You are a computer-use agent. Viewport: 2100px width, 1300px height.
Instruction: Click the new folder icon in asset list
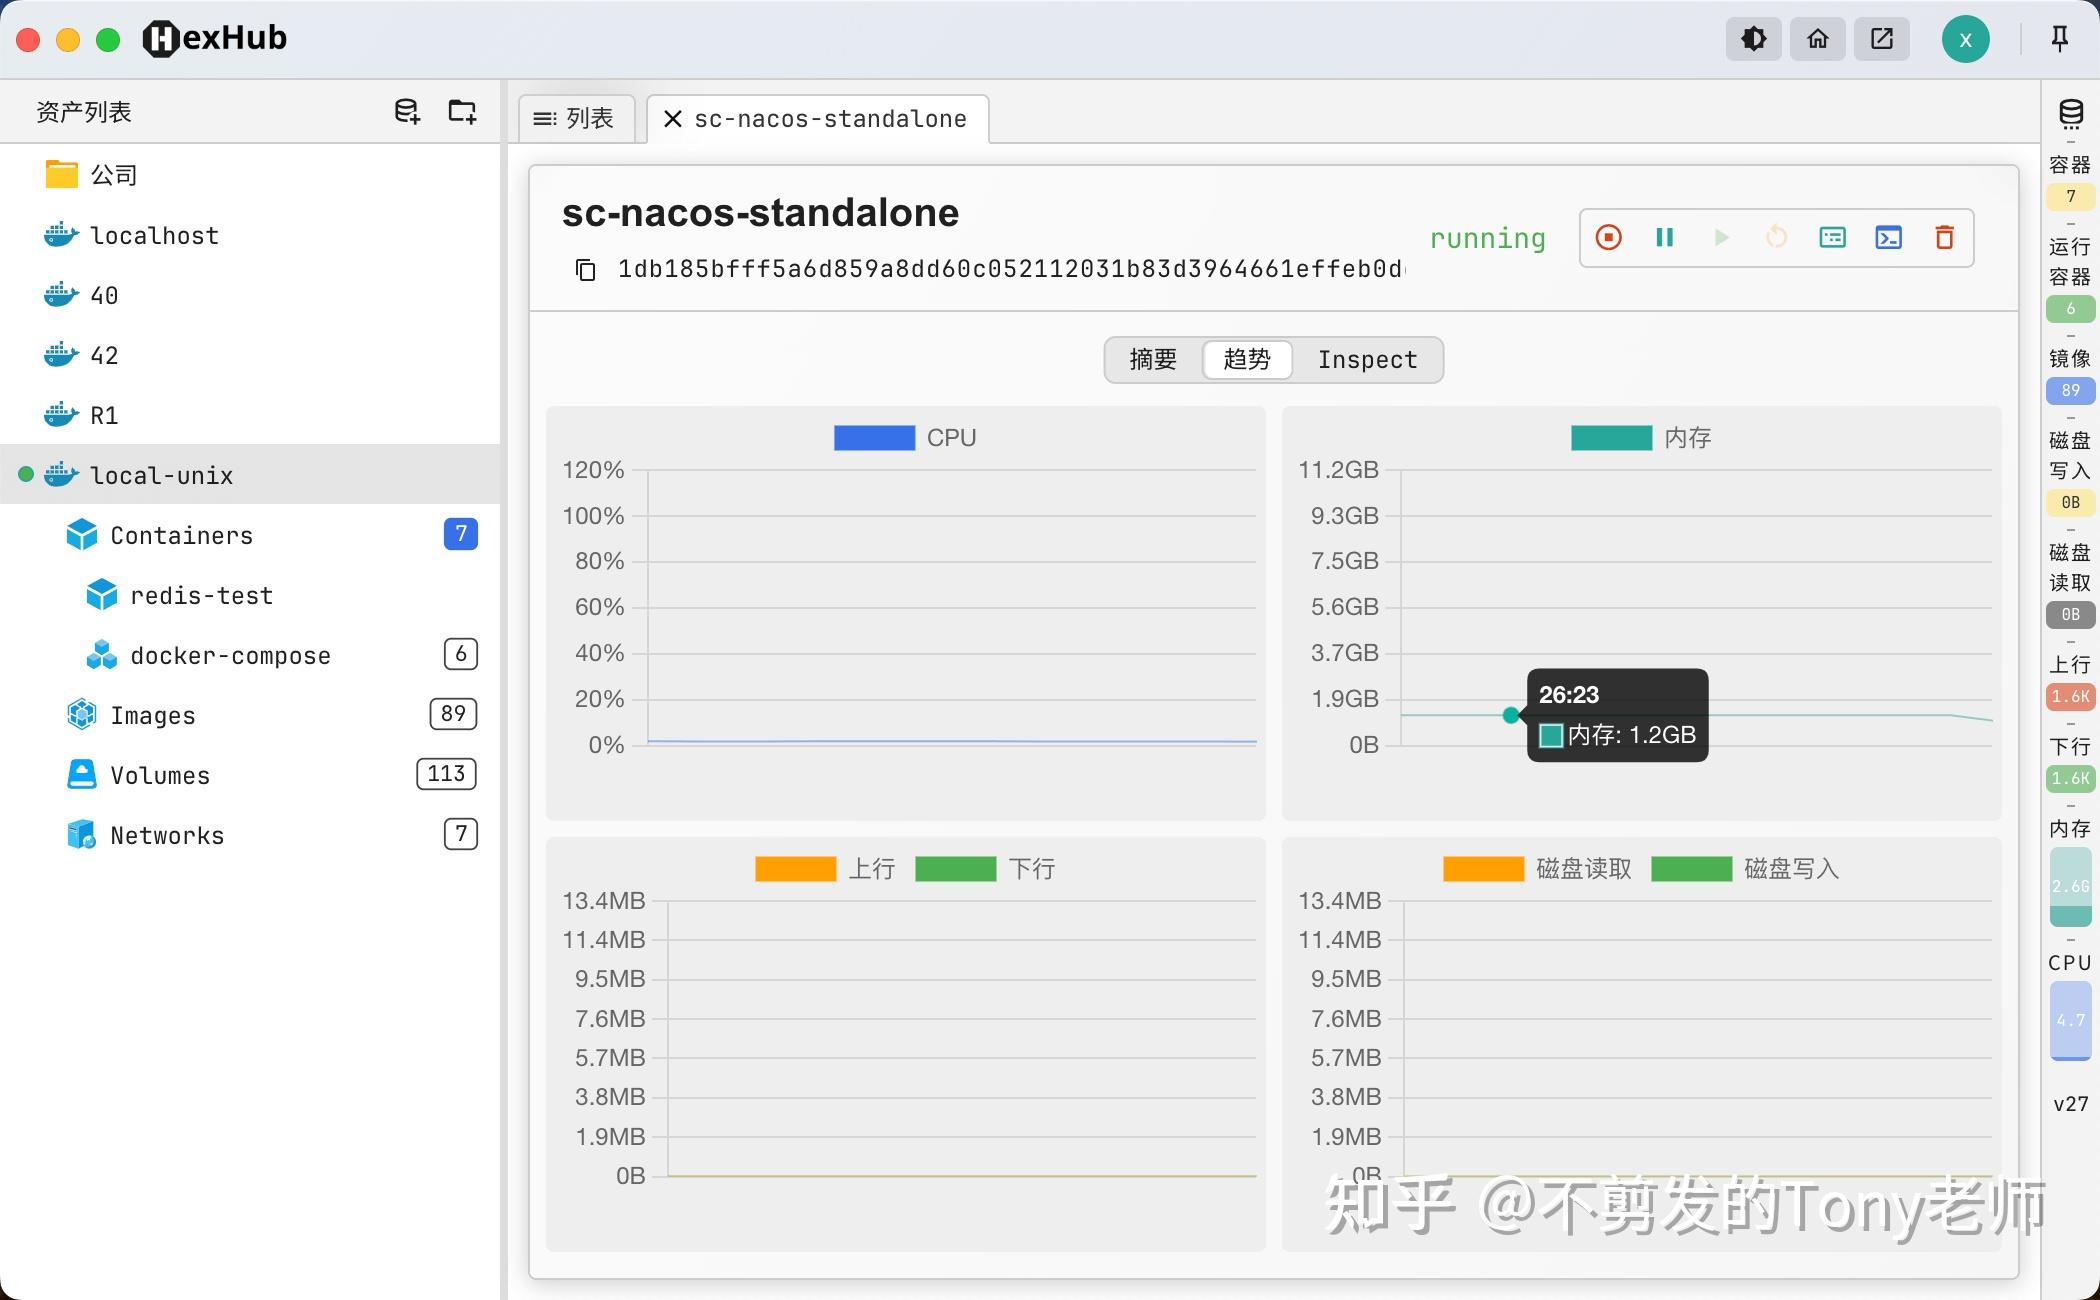(x=461, y=110)
